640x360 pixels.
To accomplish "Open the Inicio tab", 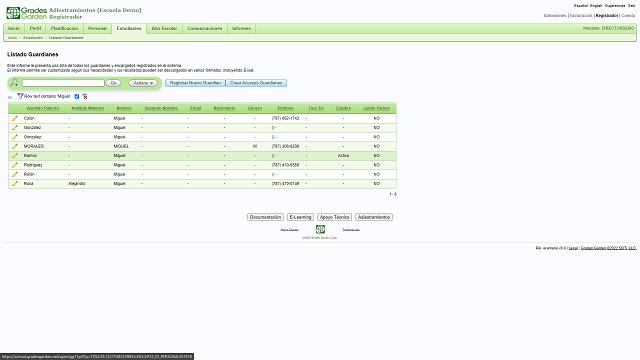I will (14, 29).
